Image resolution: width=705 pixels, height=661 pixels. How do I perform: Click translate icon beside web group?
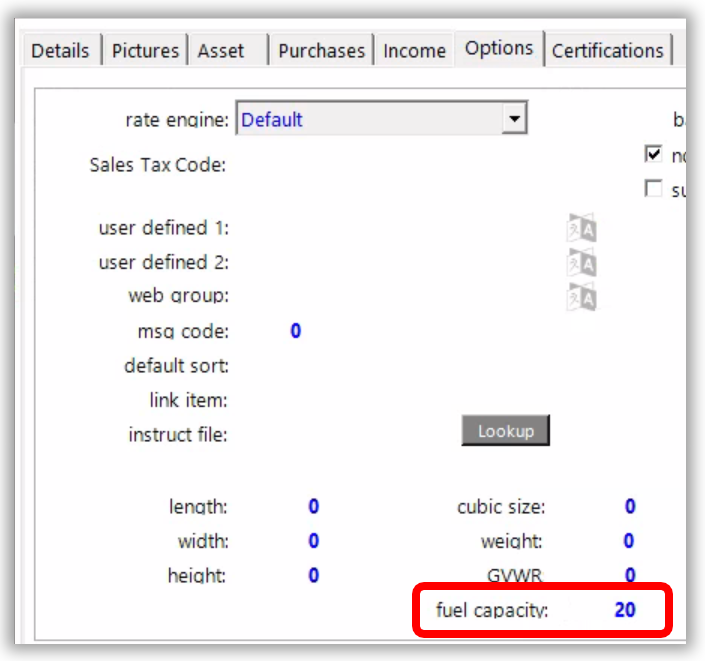(581, 296)
